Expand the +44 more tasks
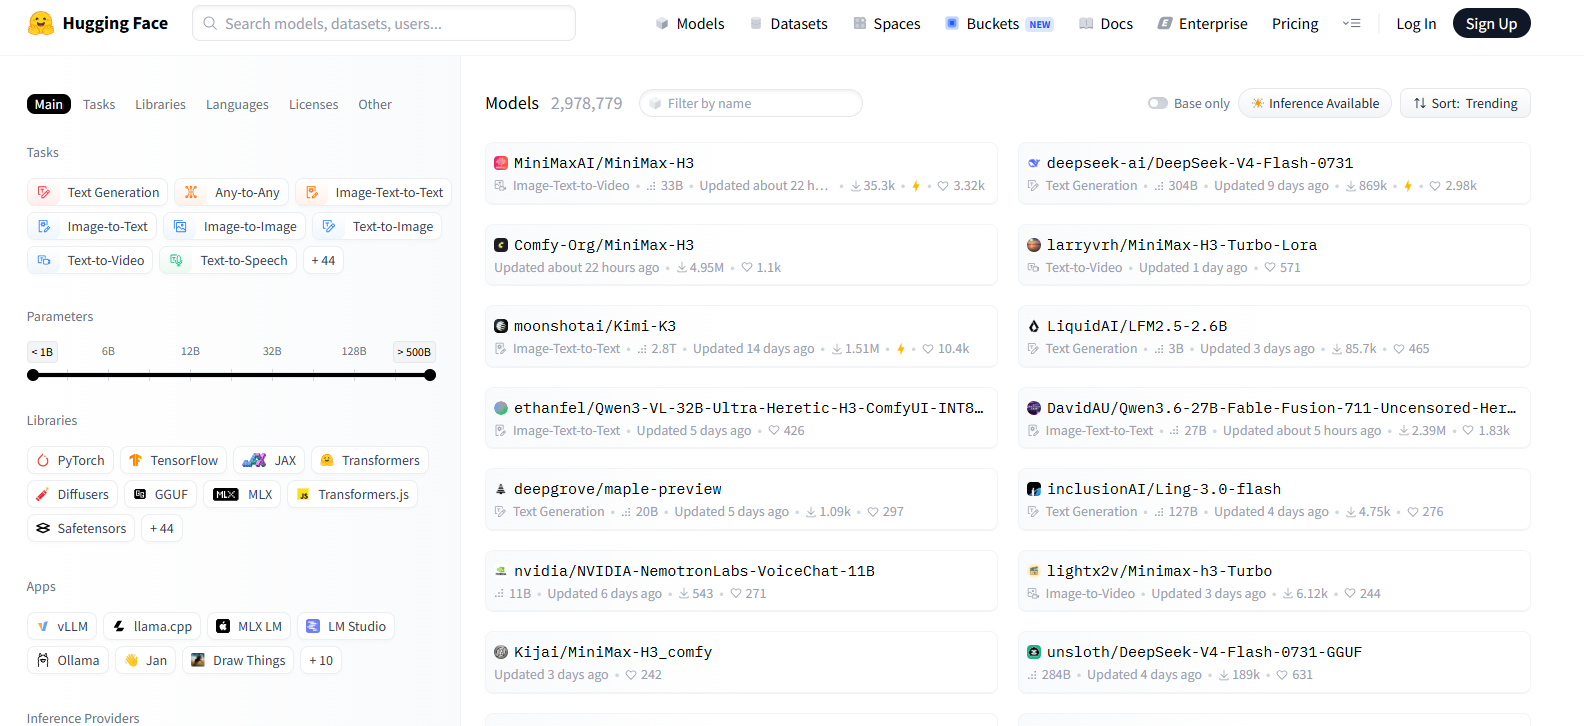1584x726 pixels. 323,261
